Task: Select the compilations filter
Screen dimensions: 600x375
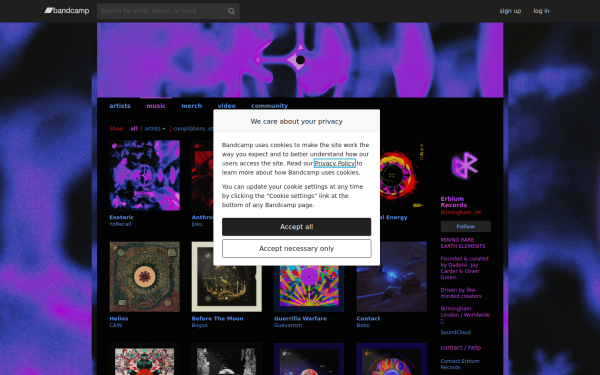Action: pos(193,129)
